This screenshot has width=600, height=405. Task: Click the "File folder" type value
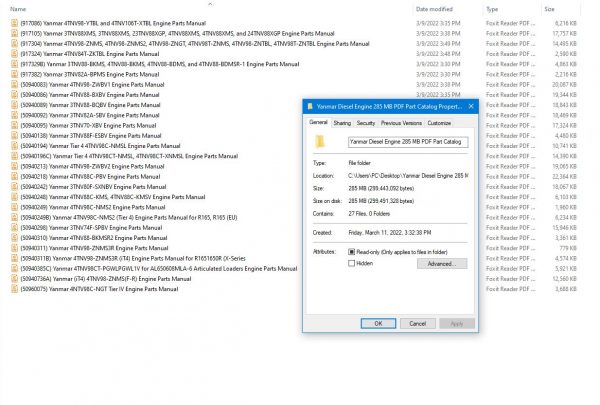point(359,163)
